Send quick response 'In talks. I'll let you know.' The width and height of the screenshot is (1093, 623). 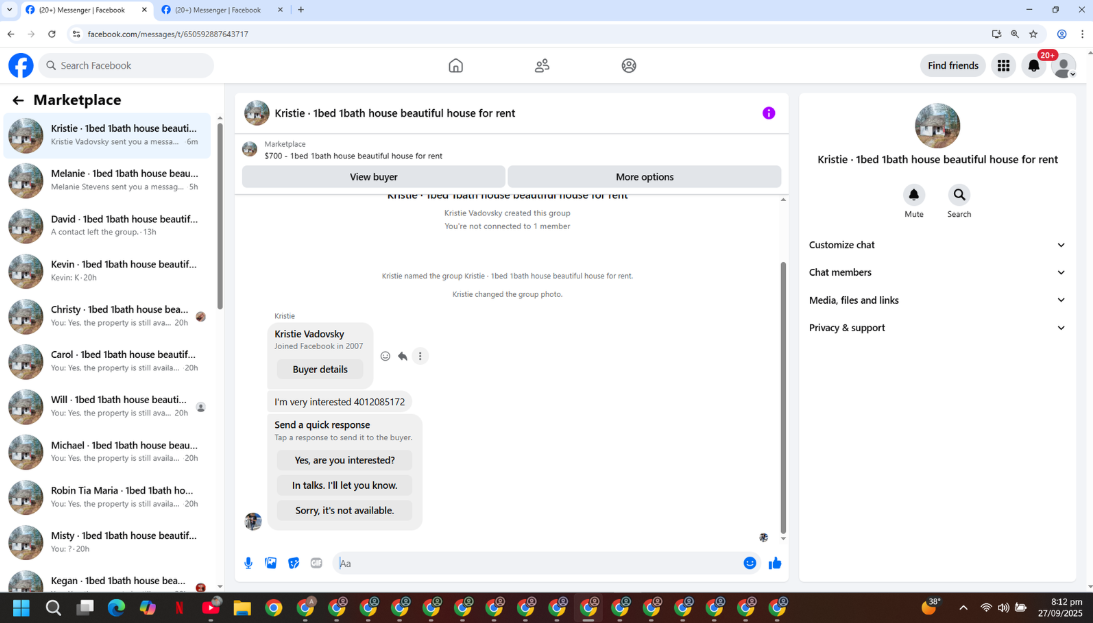pos(344,485)
